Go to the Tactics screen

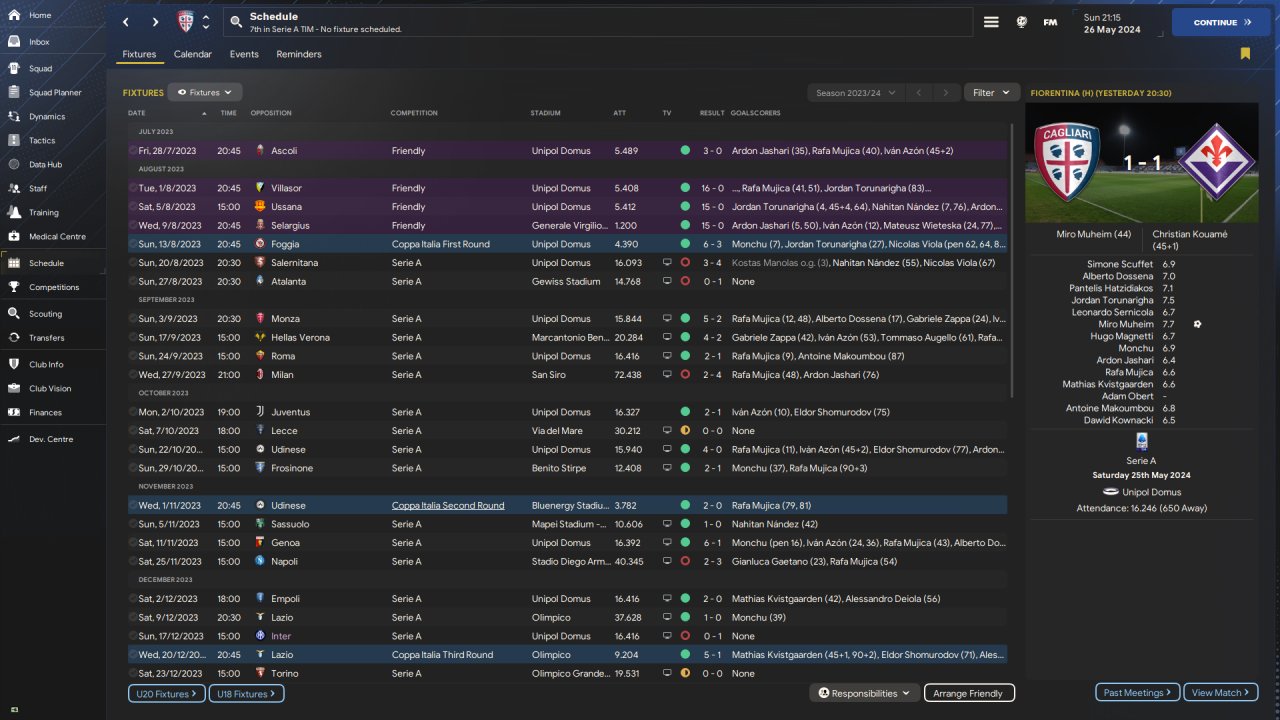coord(41,141)
